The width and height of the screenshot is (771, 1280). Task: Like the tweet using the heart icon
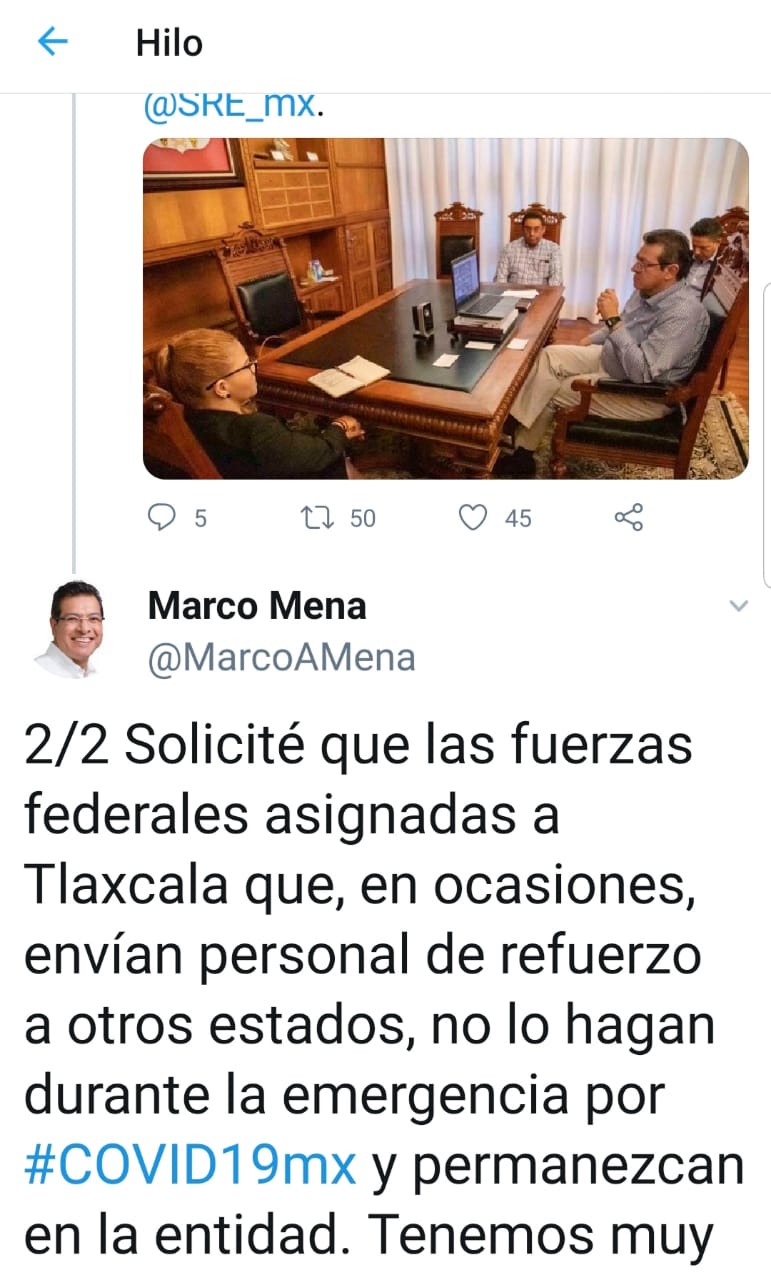point(473,518)
